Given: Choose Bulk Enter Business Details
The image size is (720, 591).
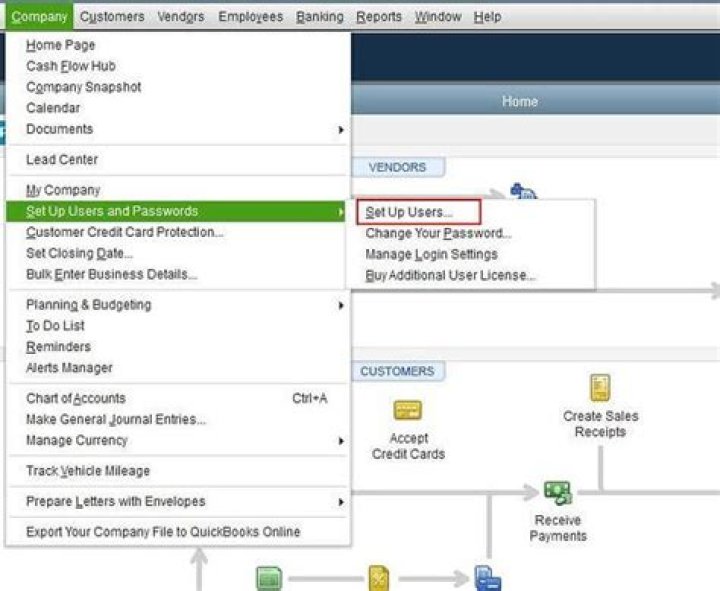Looking at the screenshot, I should tap(177, 274).
